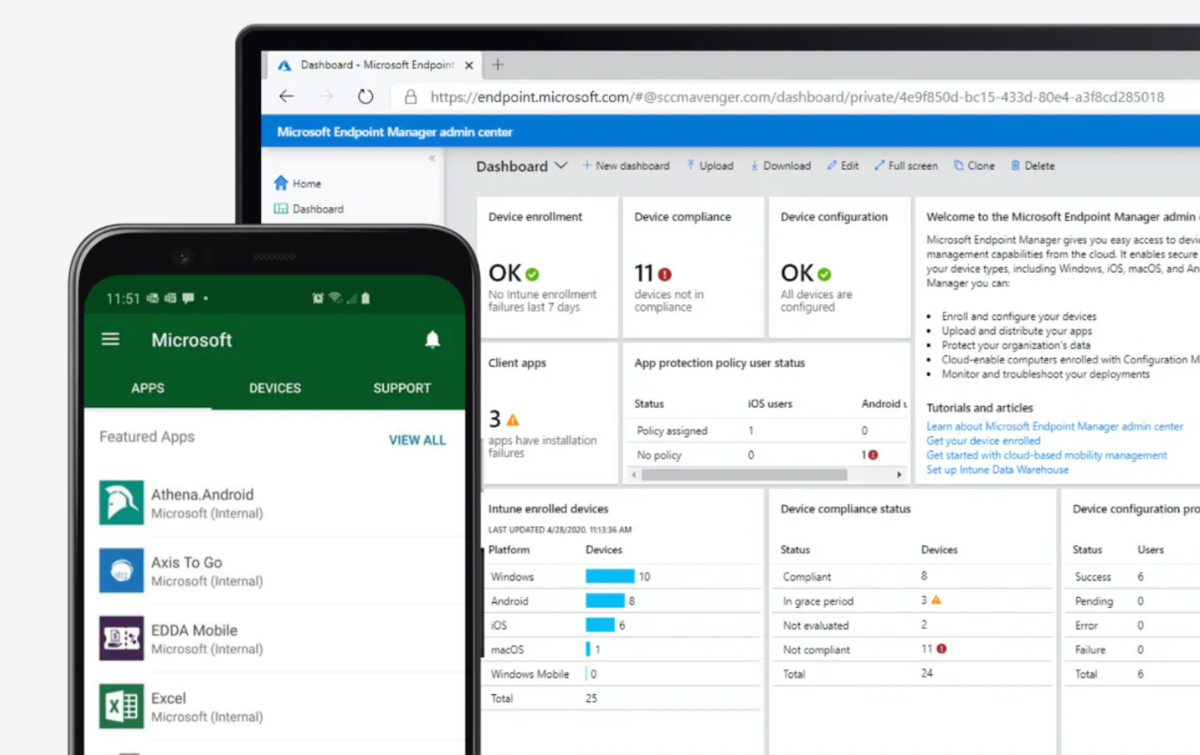Tap EDDA Mobile app icon
This screenshot has width=1200, height=755.
point(121,639)
